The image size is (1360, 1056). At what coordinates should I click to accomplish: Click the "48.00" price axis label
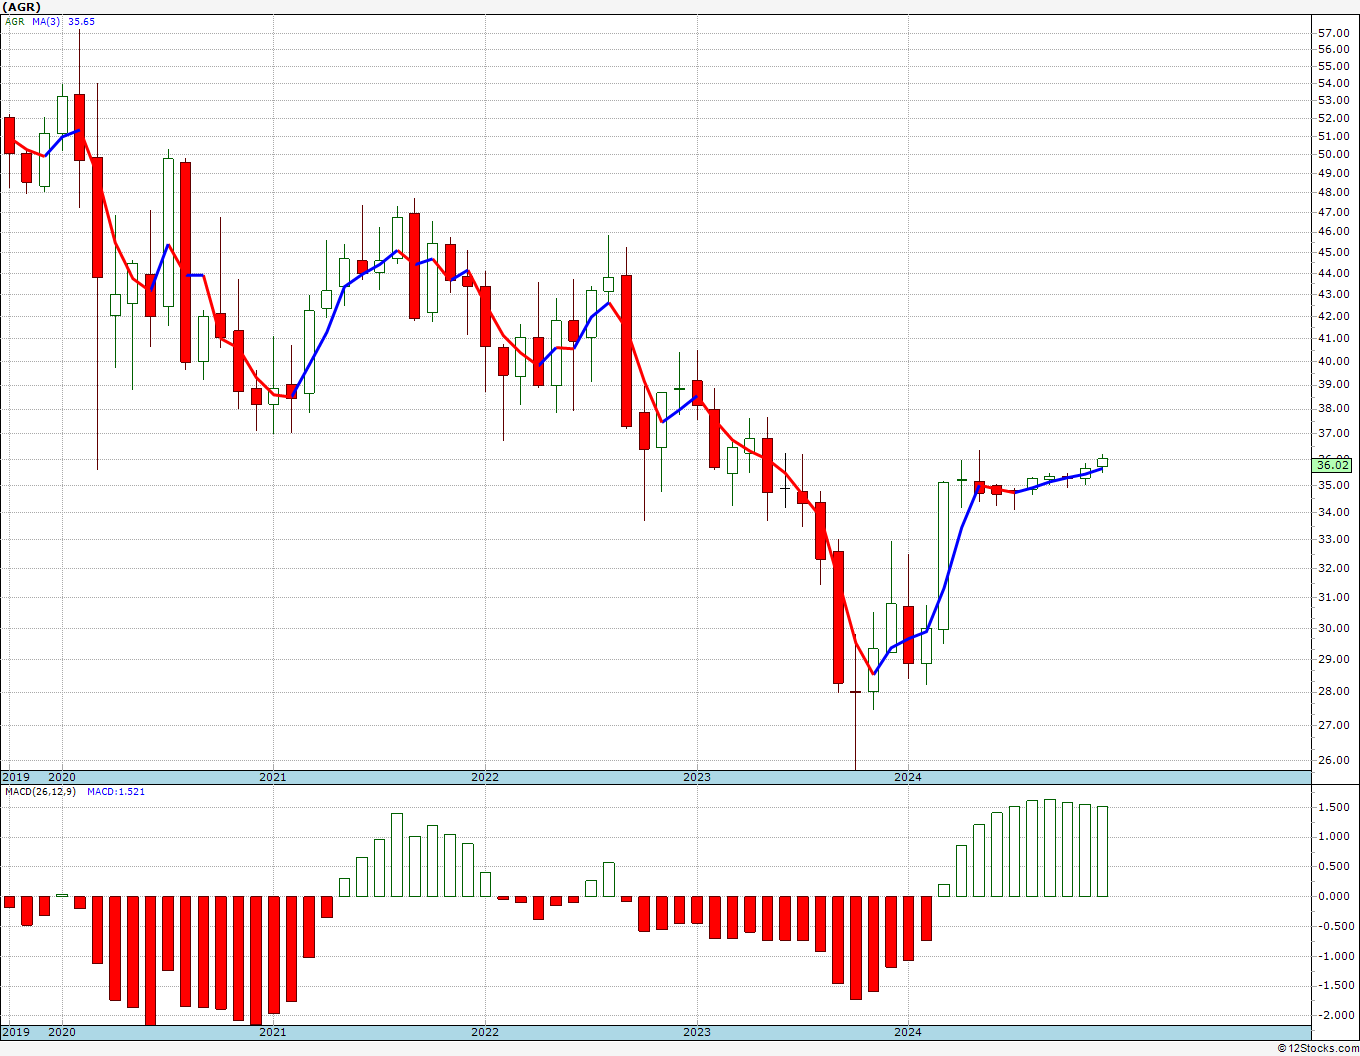pos(1333,192)
